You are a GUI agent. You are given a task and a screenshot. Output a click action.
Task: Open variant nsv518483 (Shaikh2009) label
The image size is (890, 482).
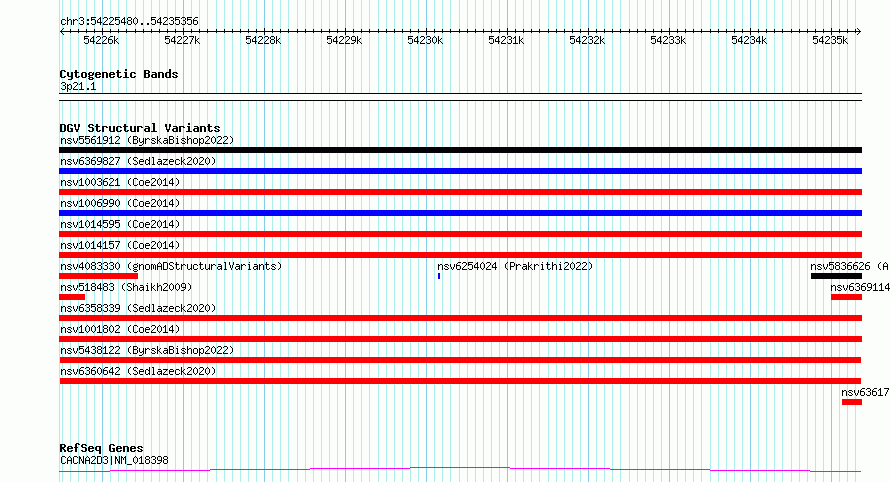(x=126, y=287)
